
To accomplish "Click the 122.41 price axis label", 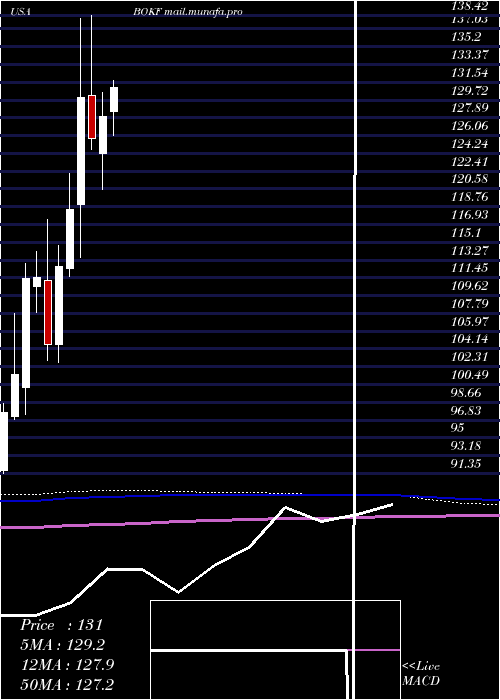I will coord(470,161).
